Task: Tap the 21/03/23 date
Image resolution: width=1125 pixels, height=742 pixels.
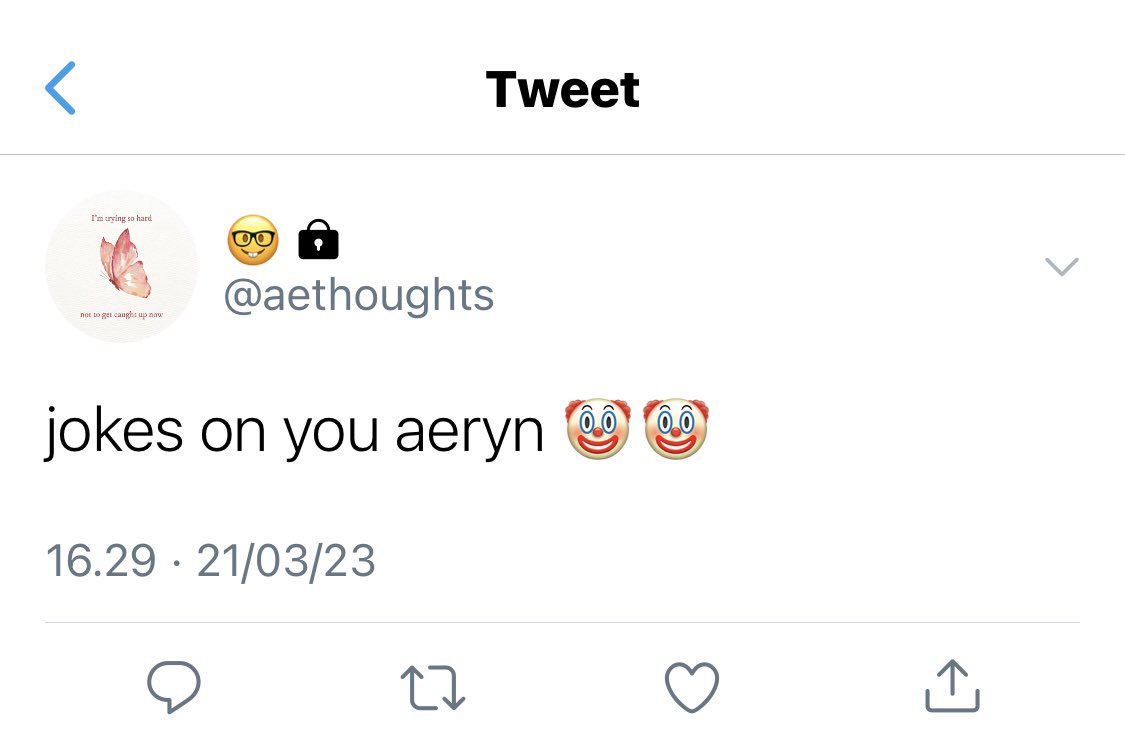Action: pyautogui.click(x=286, y=560)
